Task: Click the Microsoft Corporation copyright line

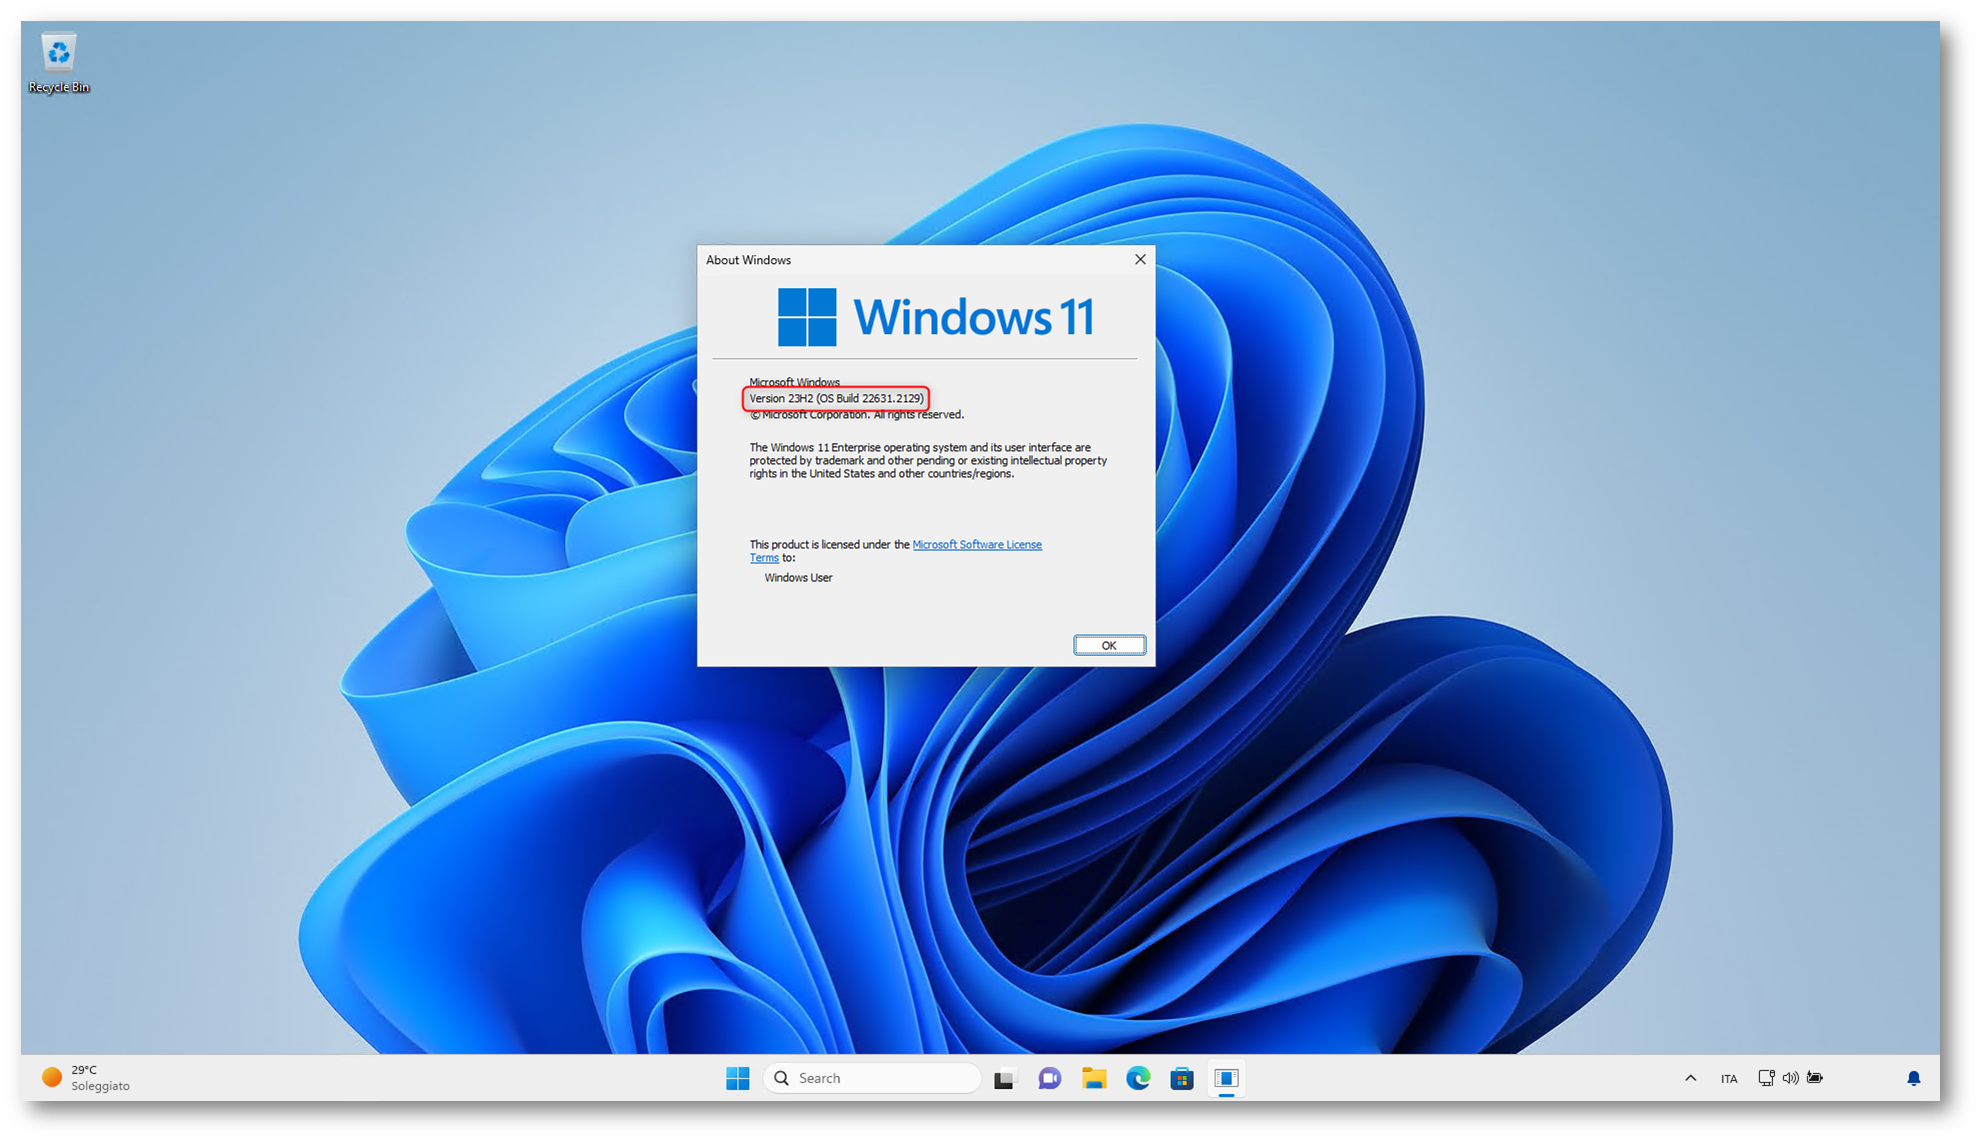Action: pyautogui.click(x=857, y=415)
